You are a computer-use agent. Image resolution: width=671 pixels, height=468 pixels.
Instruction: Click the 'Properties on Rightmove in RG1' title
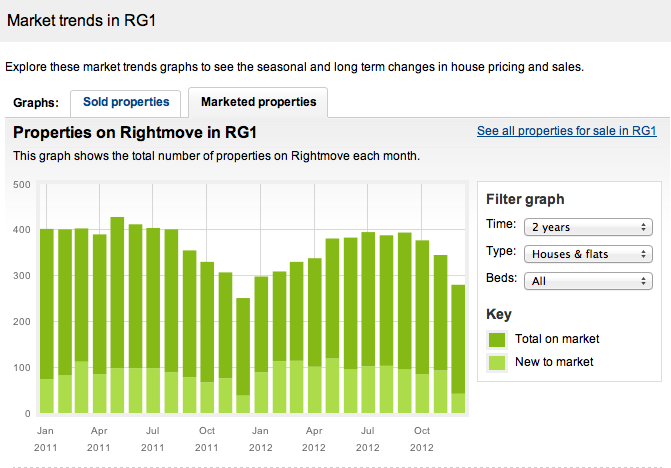point(135,133)
